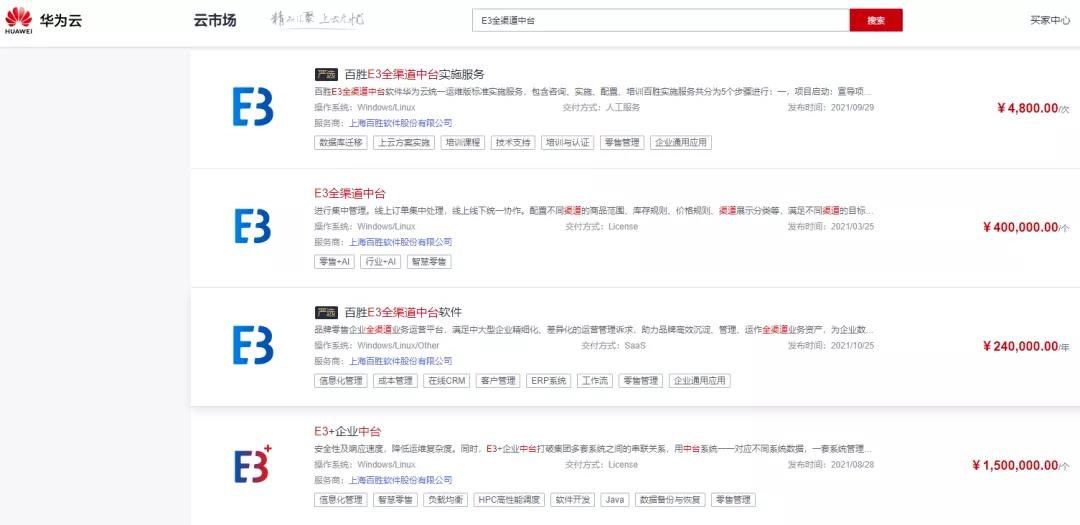Open 买家中心 in the header
Viewport: 1080px width, 525px height.
[1050, 21]
